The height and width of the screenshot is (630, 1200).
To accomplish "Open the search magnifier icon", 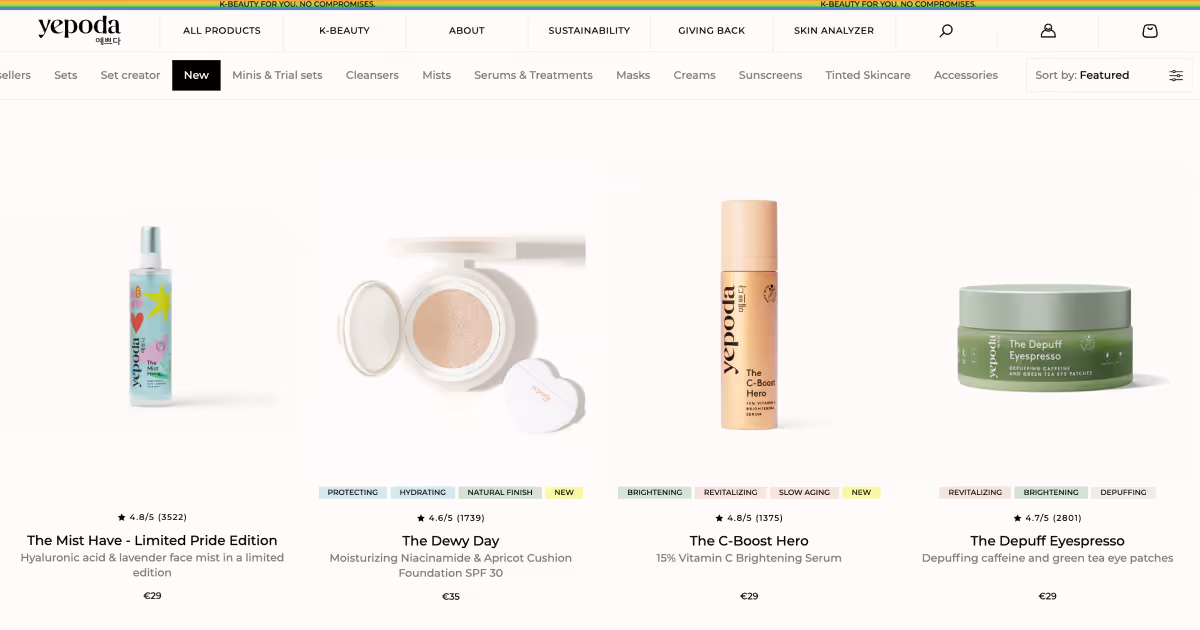I will pos(946,31).
